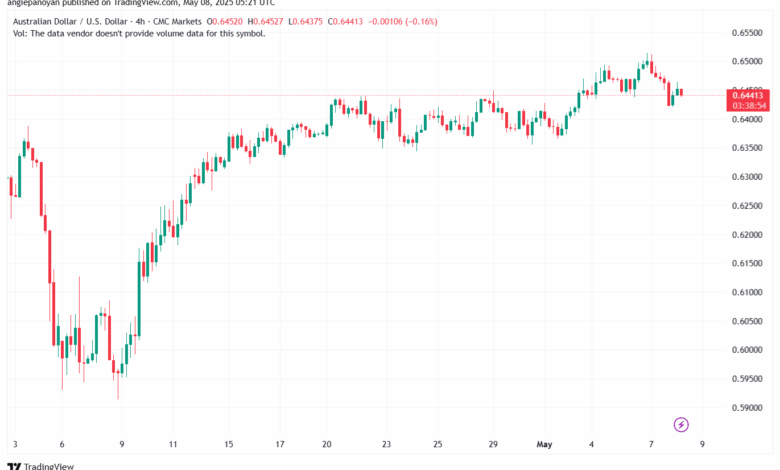Click the 0.59500 price axis label
This screenshot has width=780, height=470.
point(747,378)
